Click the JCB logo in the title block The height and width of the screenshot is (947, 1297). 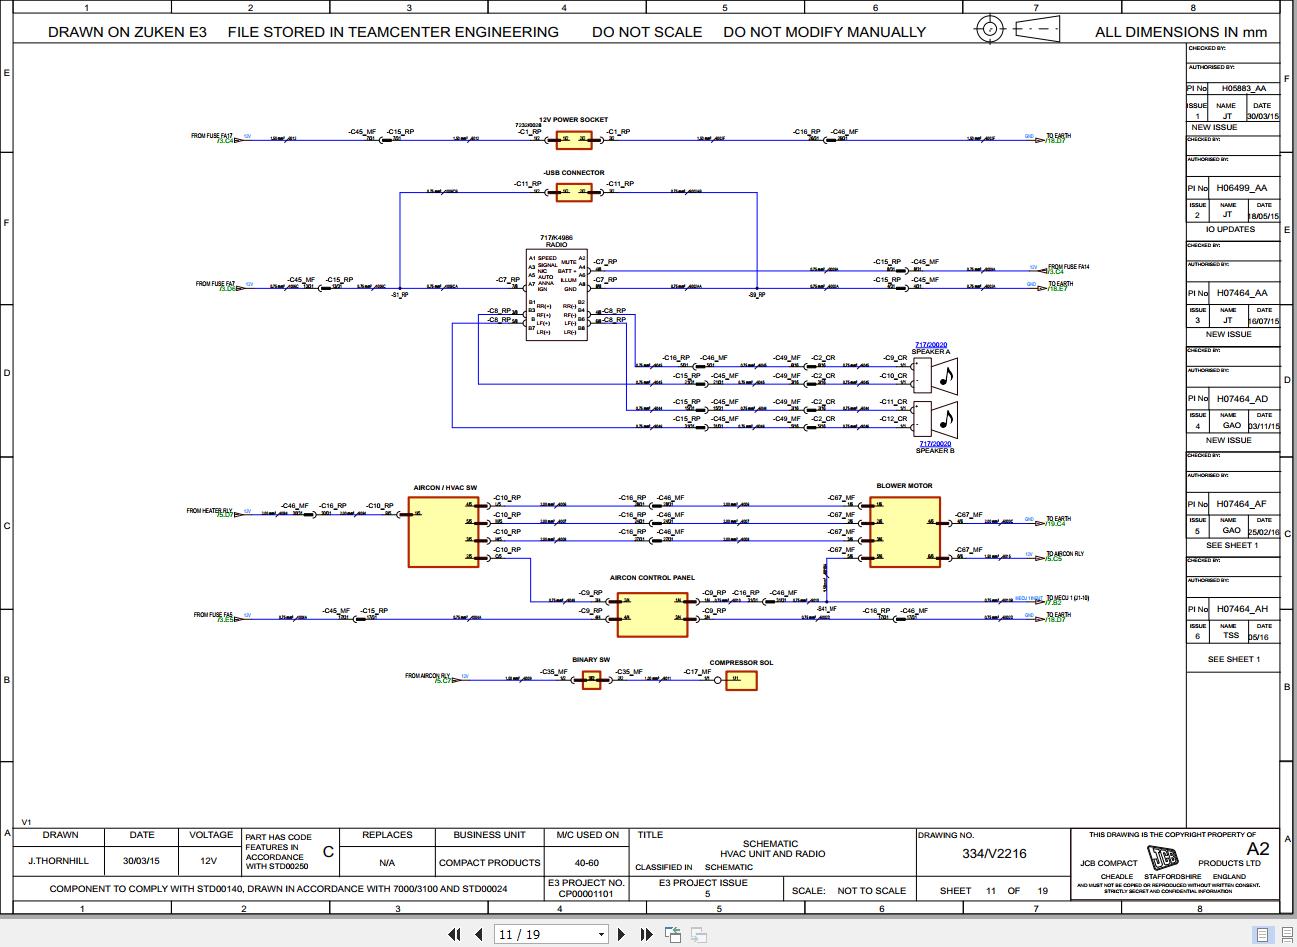(x=1164, y=857)
